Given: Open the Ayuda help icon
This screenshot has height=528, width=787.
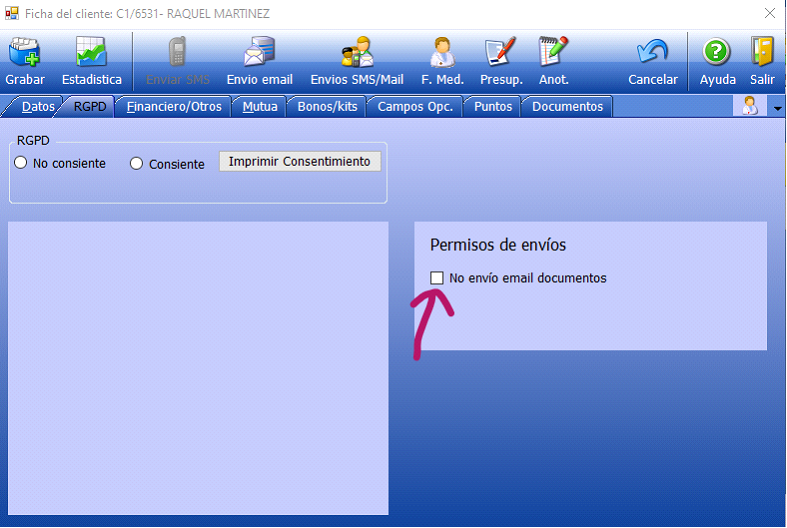Looking at the screenshot, I should [x=717, y=52].
